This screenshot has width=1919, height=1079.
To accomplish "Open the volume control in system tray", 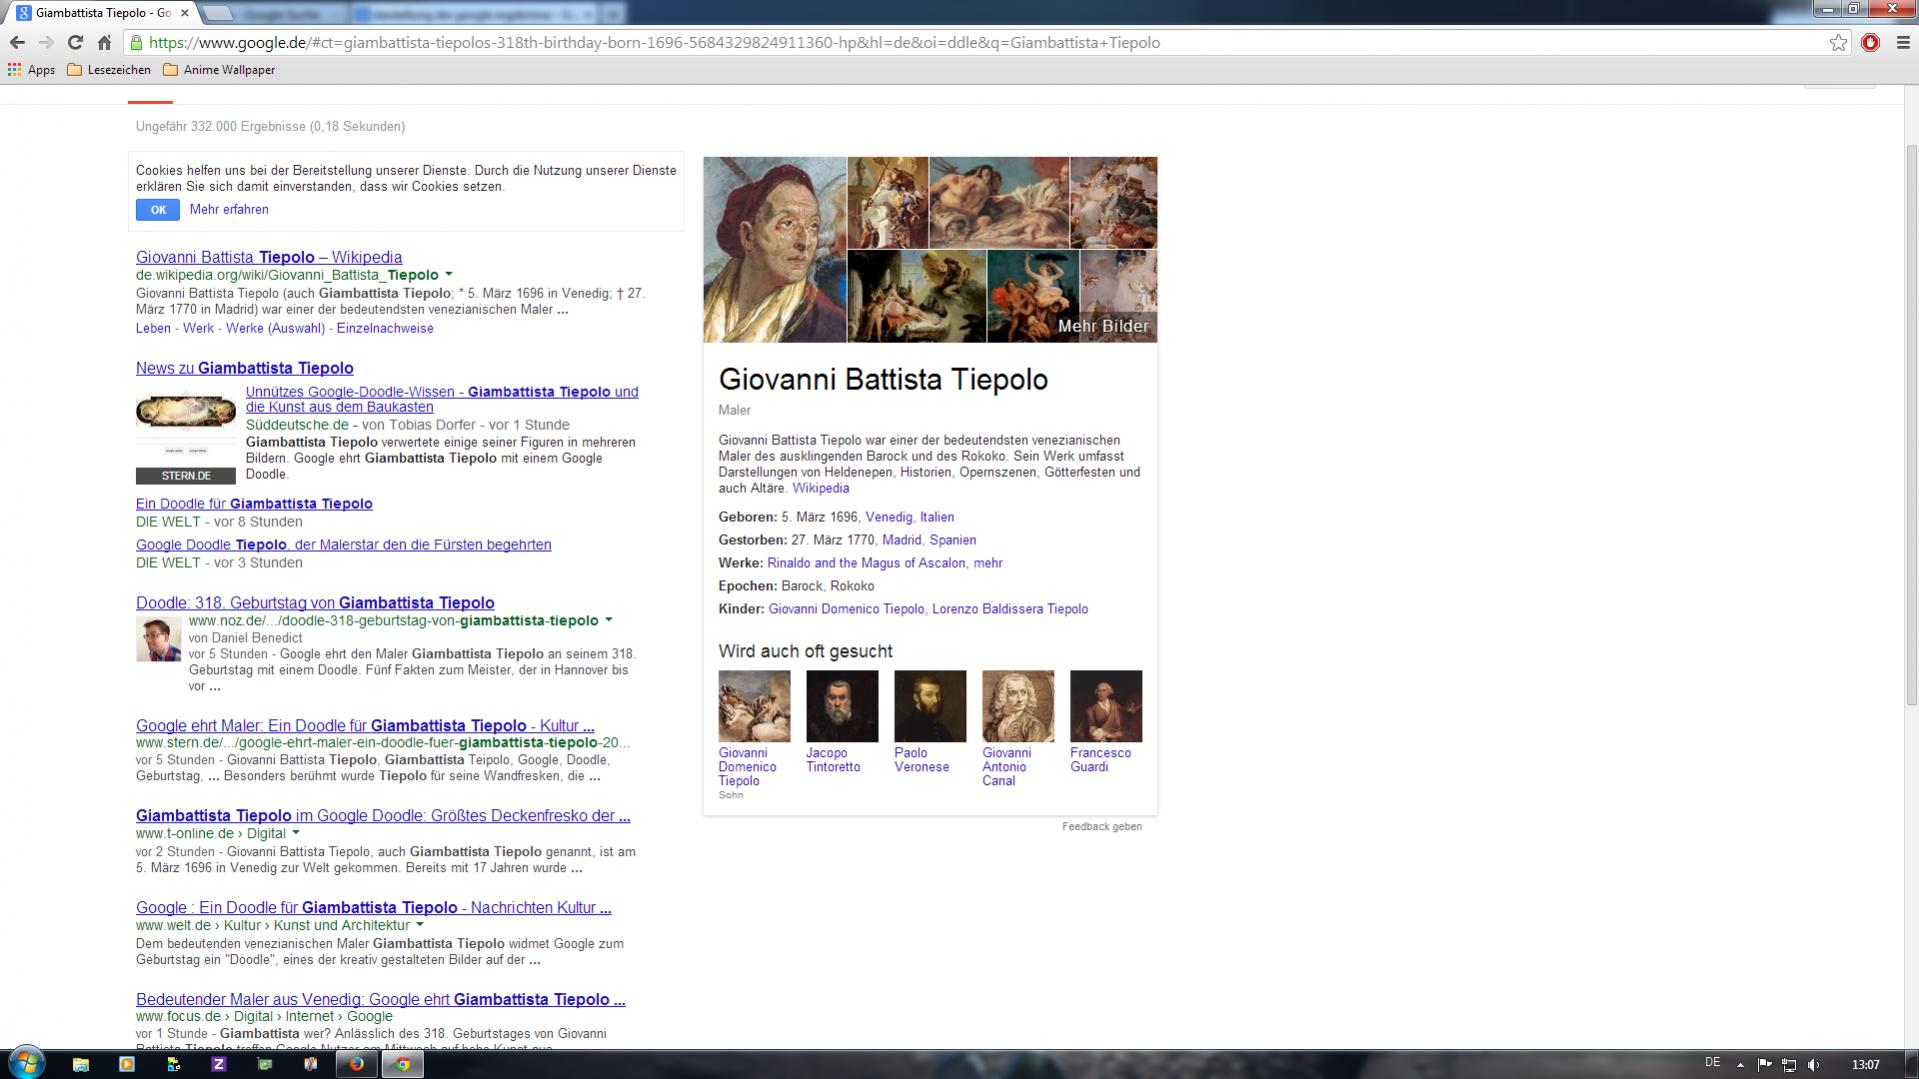I will [1813, 1064].
